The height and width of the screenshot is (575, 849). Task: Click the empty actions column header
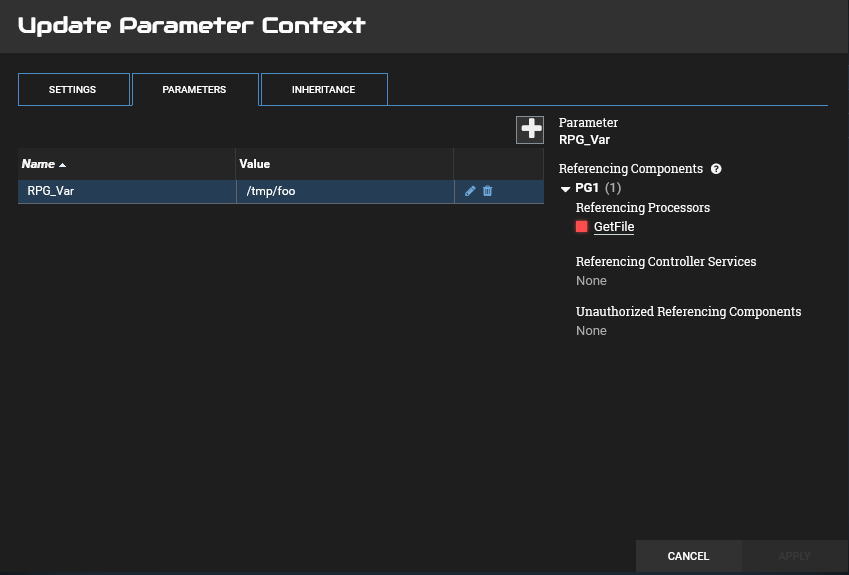pyautogui.click(x=498, y=164)
